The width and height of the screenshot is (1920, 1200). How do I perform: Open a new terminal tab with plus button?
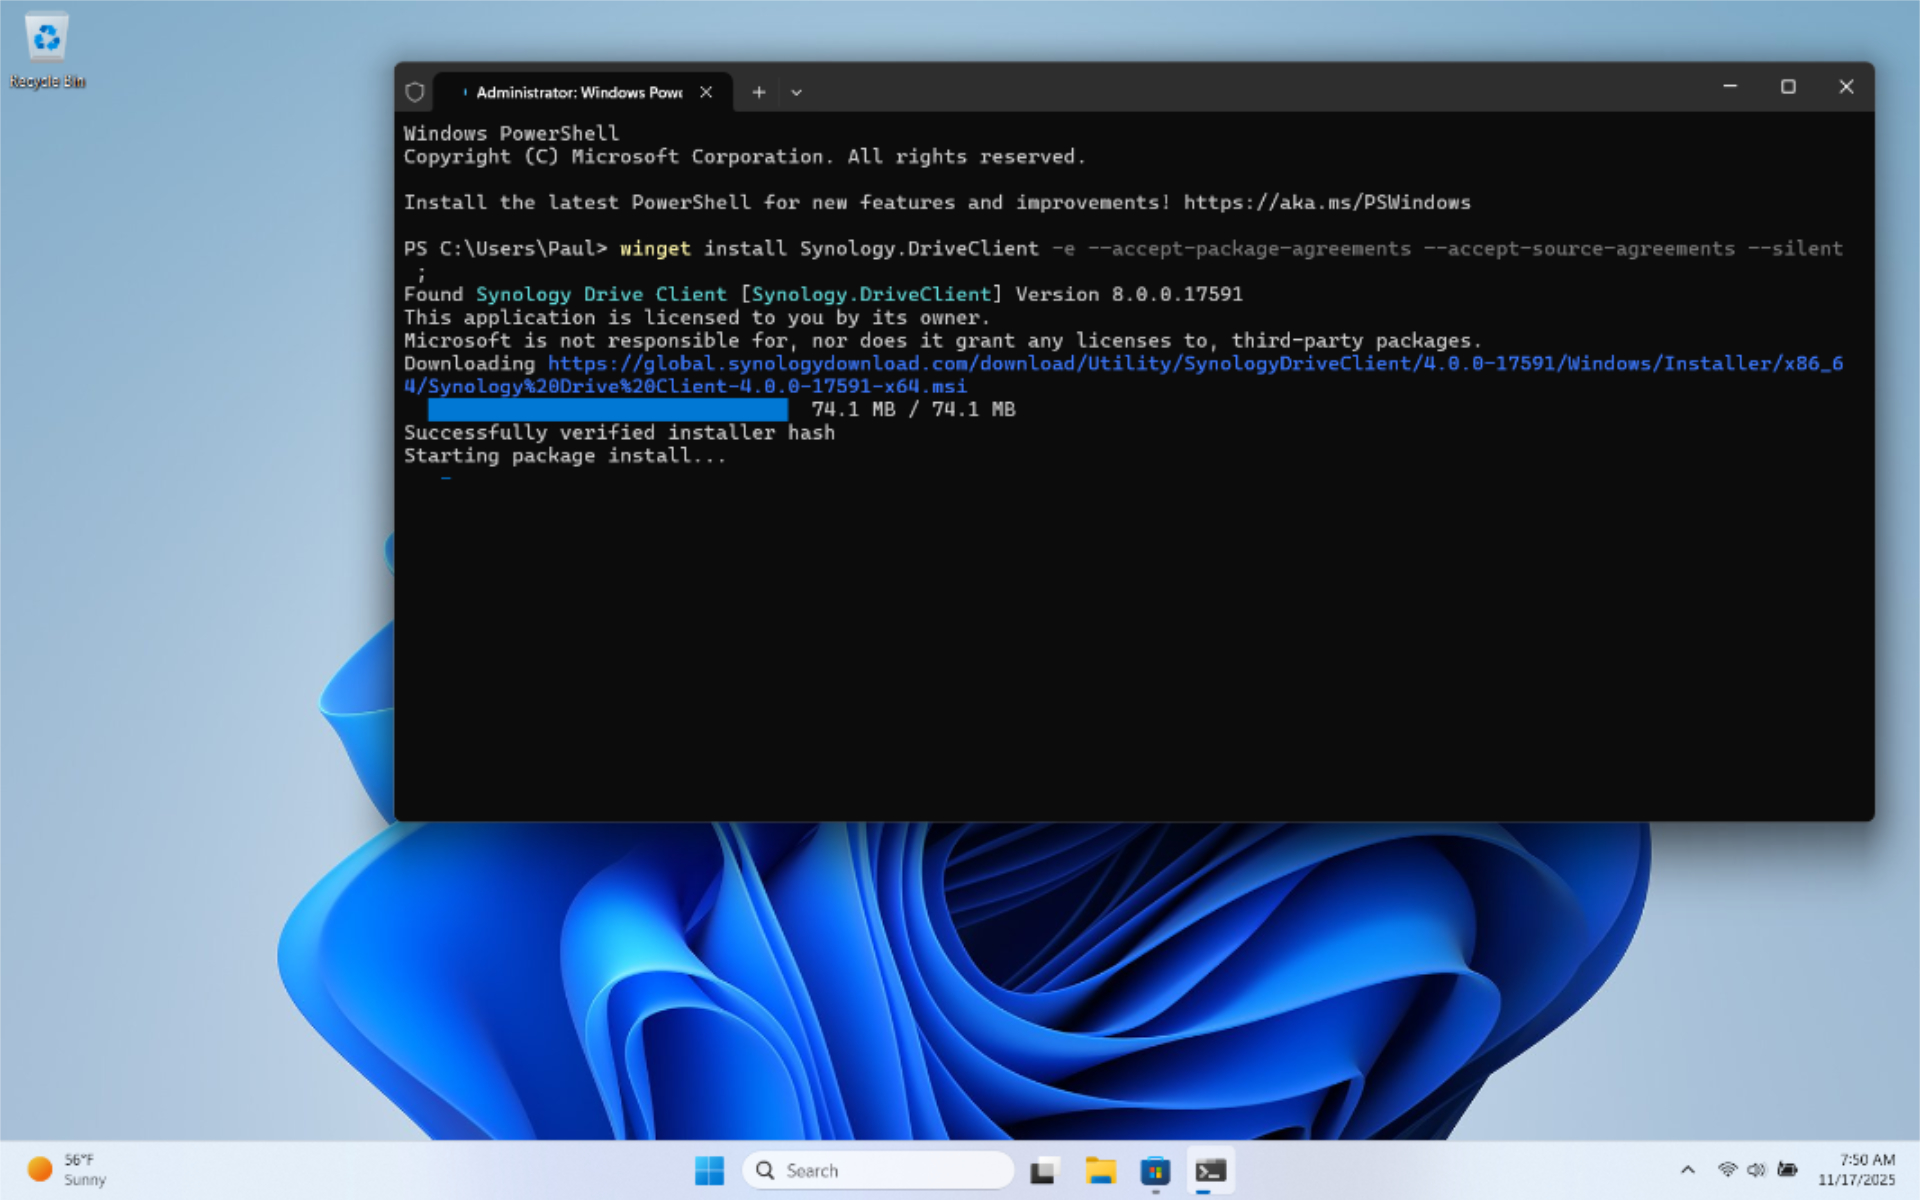pyautogui.click(x=759, y=92)
